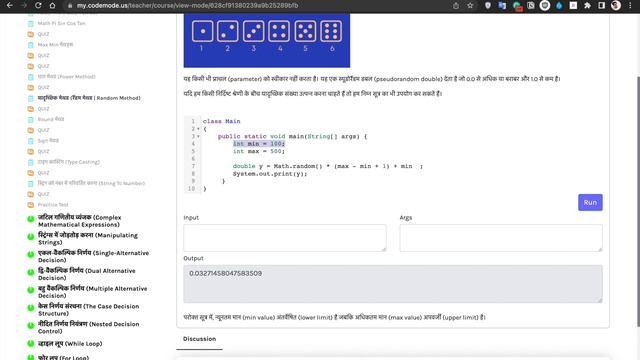Screen dimensions: 640x360
Task: Open the String To Number lesson
Action: (91, 183)
